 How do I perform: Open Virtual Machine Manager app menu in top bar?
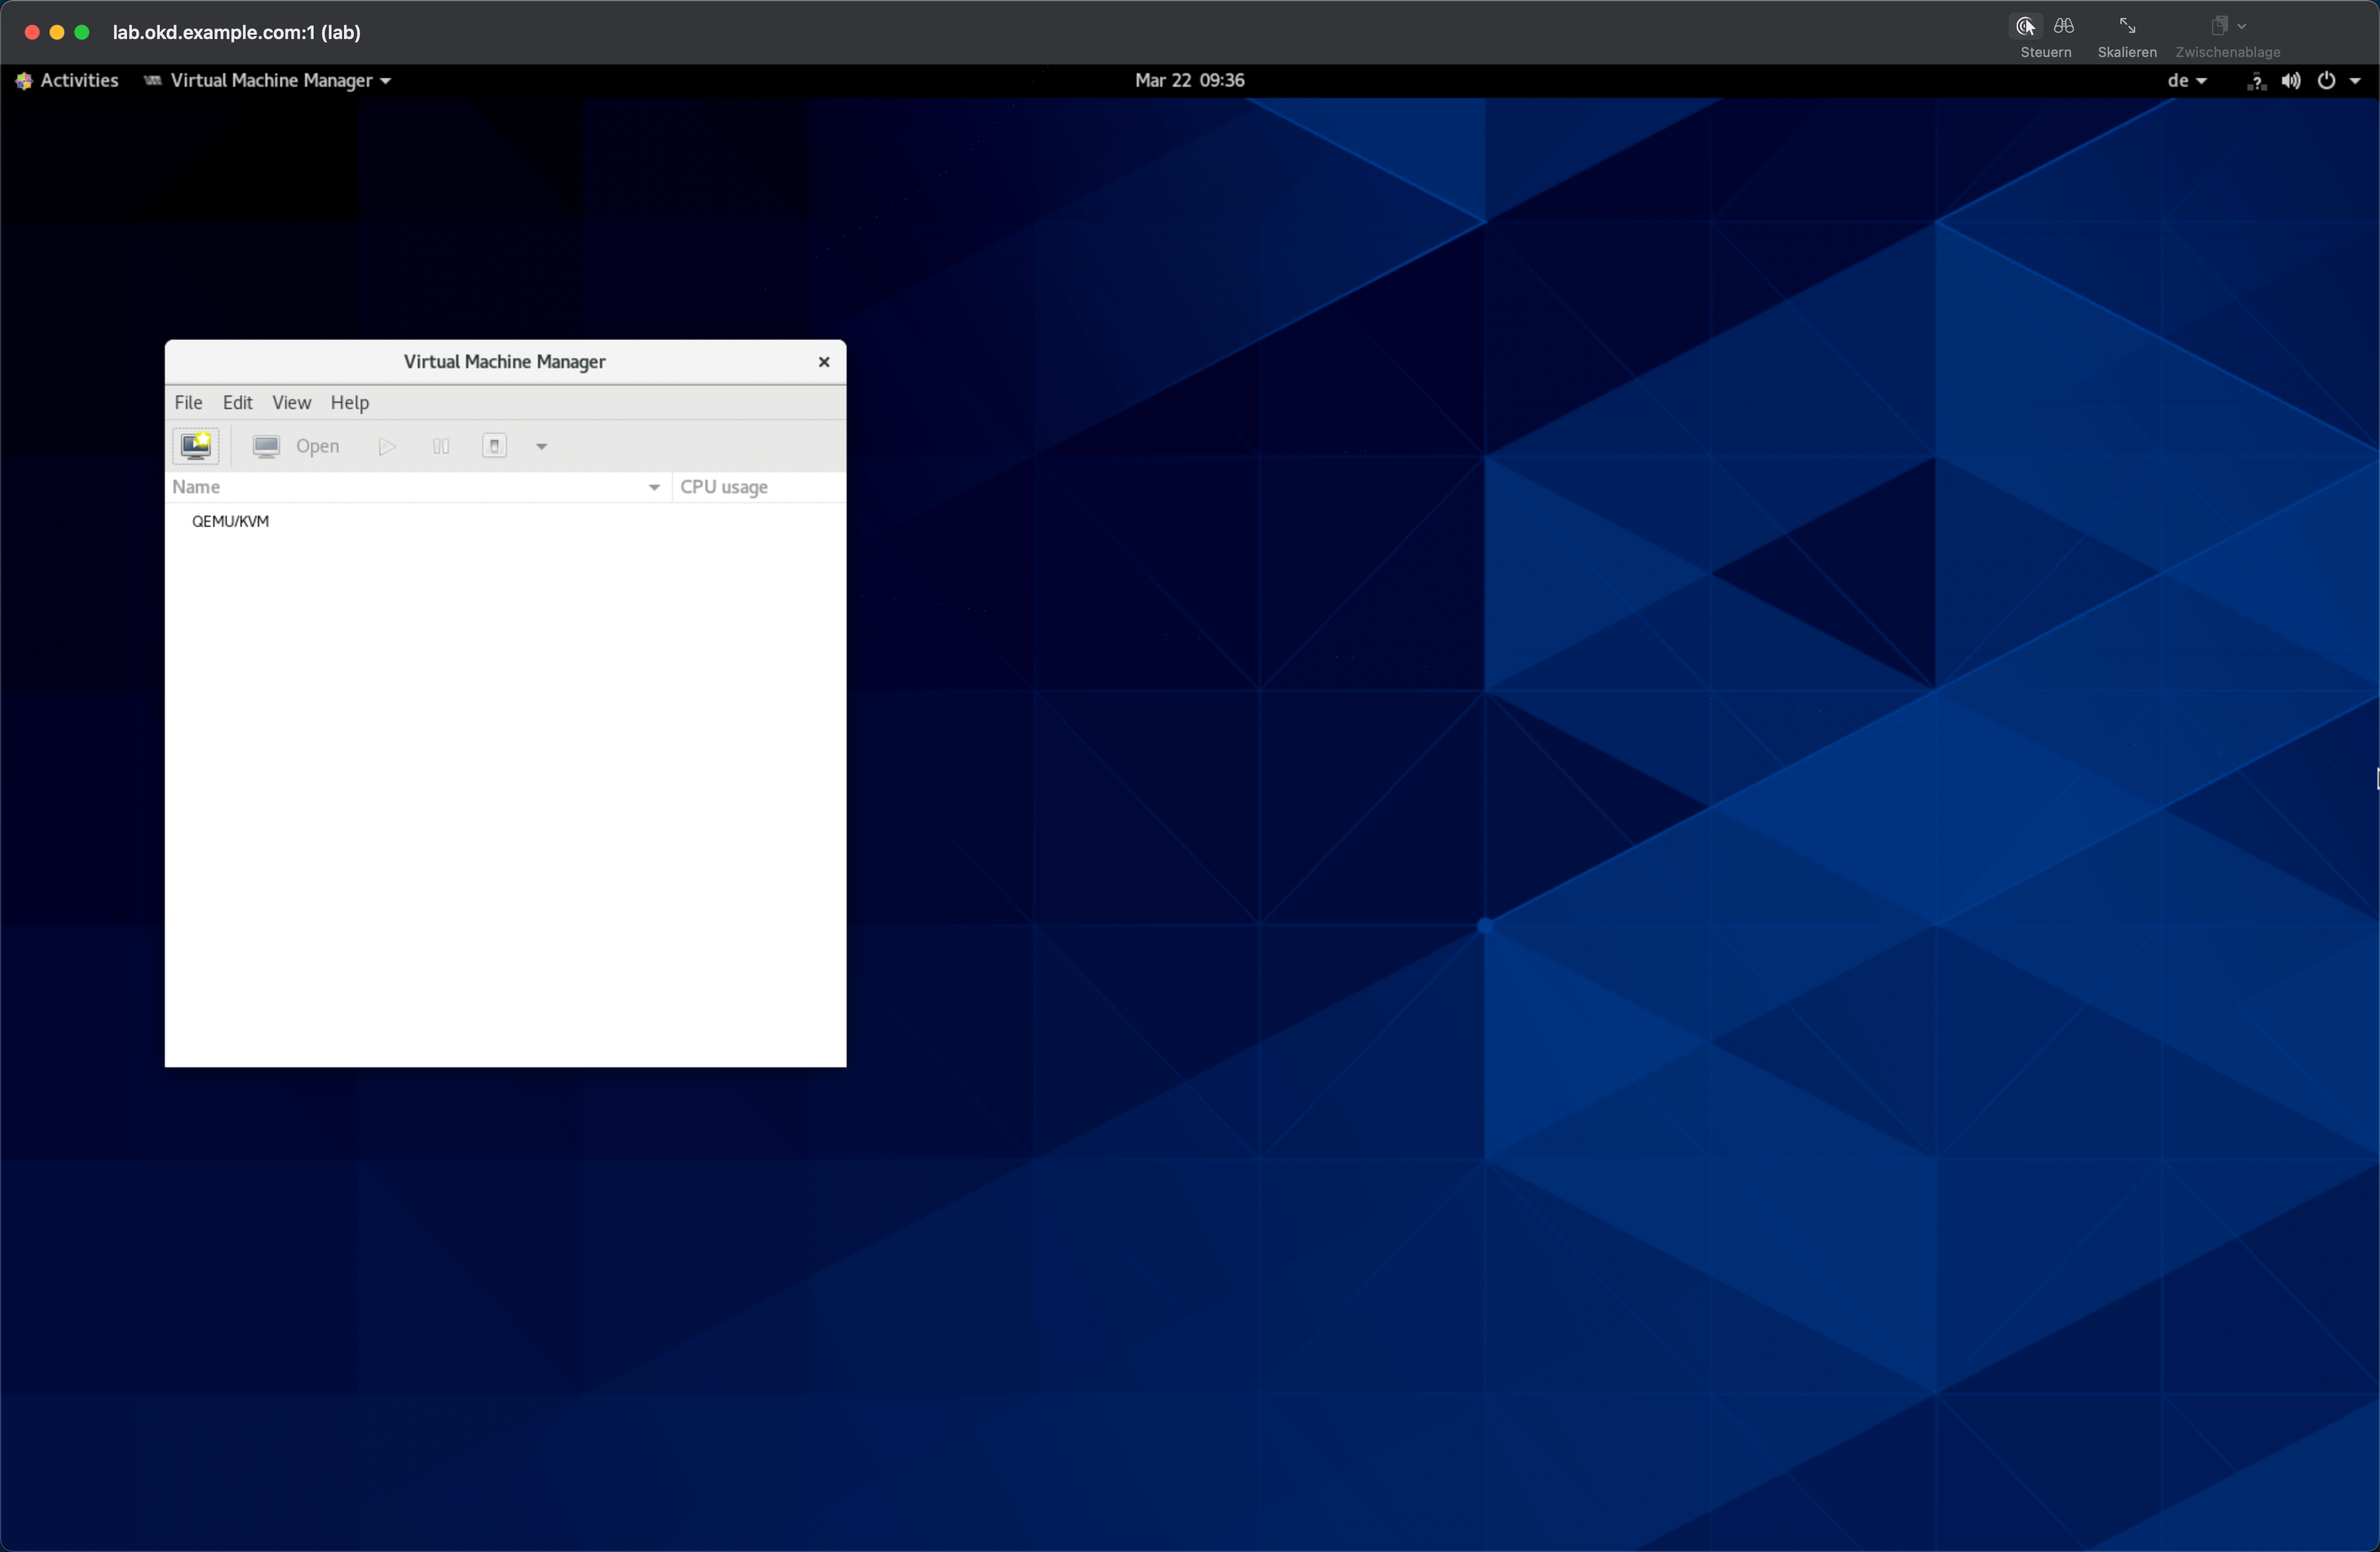coord(267,80)
